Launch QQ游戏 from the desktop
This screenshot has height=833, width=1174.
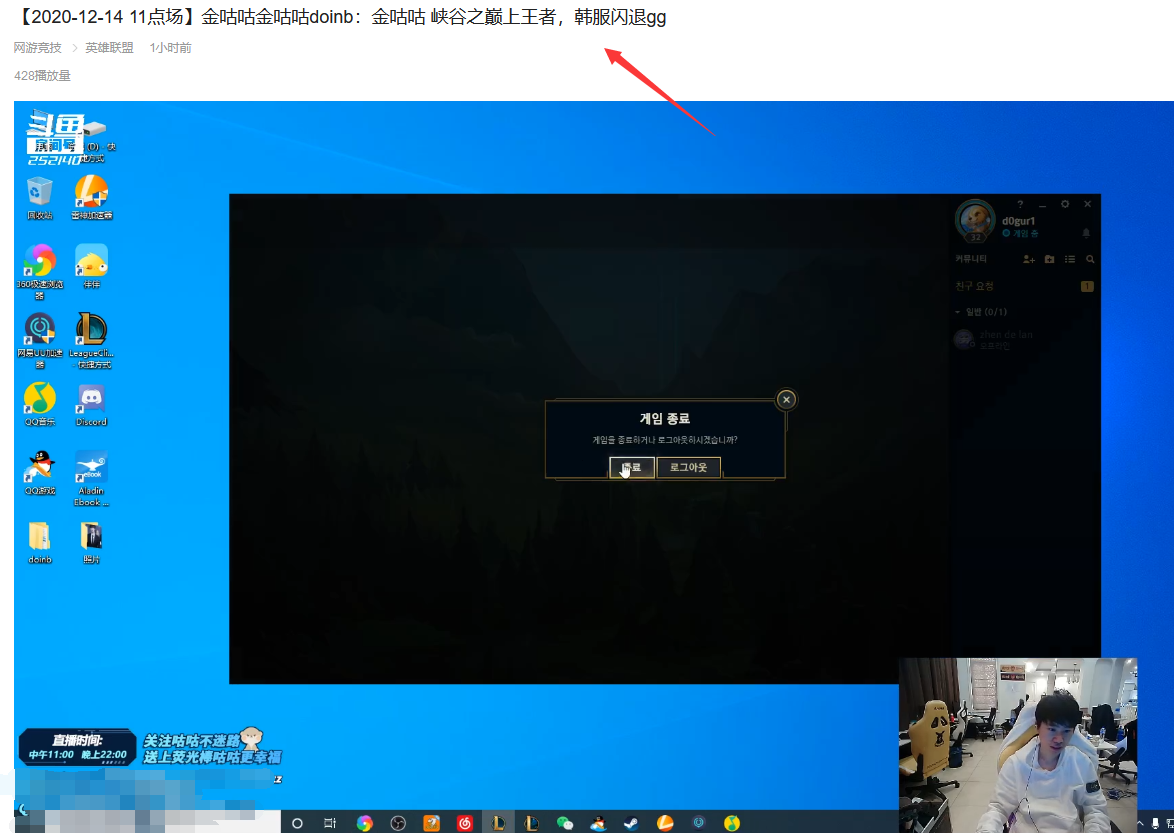point(40,473)
